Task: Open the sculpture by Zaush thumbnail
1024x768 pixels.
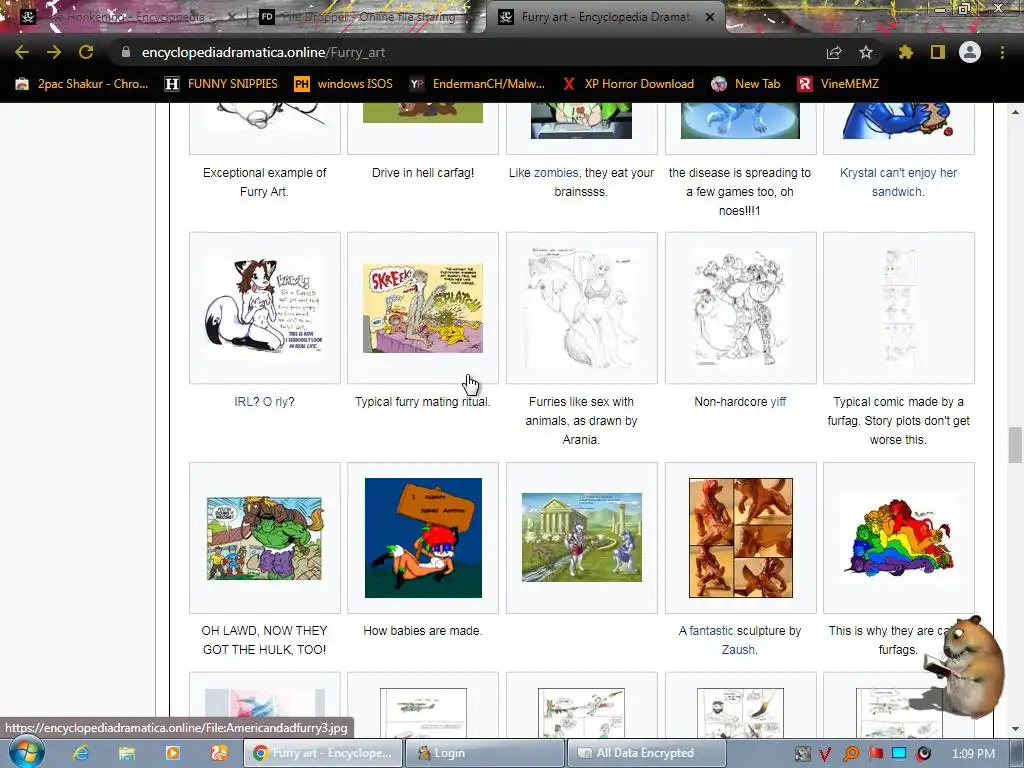Action: (x=741, y=538)
